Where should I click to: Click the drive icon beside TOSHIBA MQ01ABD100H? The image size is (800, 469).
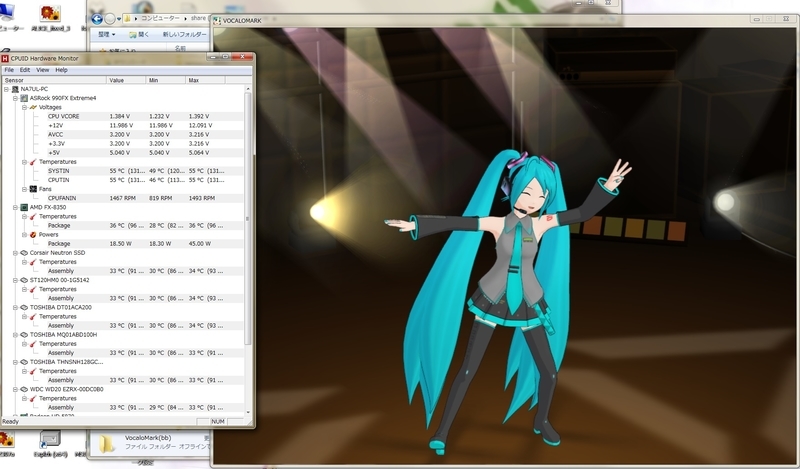(24, 335)
